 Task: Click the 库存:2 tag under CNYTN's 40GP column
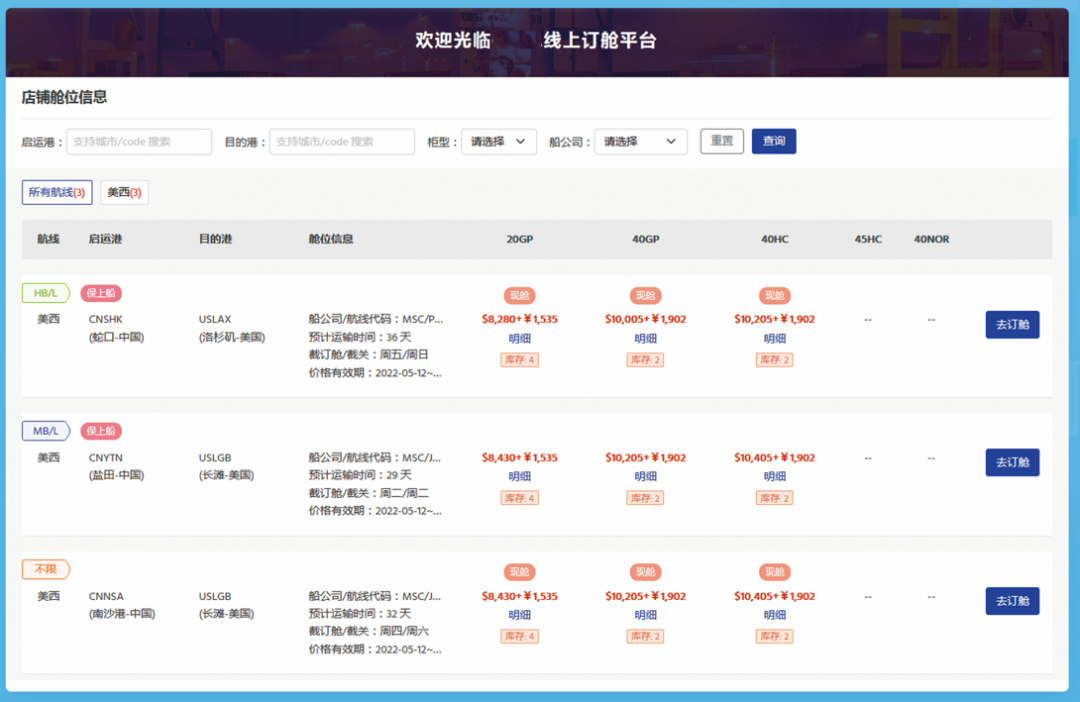pyautogui.click(x=645, y=497)
